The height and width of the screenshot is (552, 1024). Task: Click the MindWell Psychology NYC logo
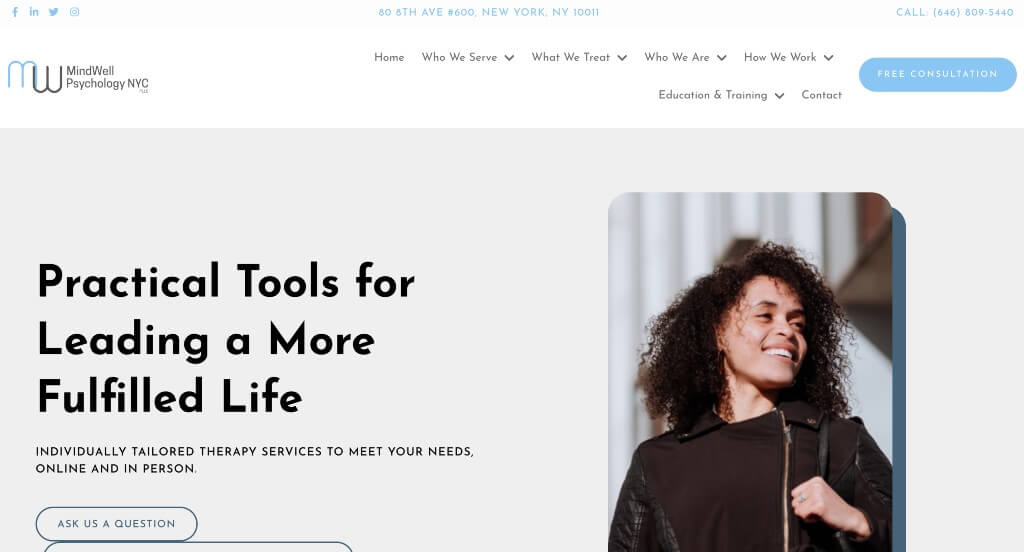tap(78, 77)
